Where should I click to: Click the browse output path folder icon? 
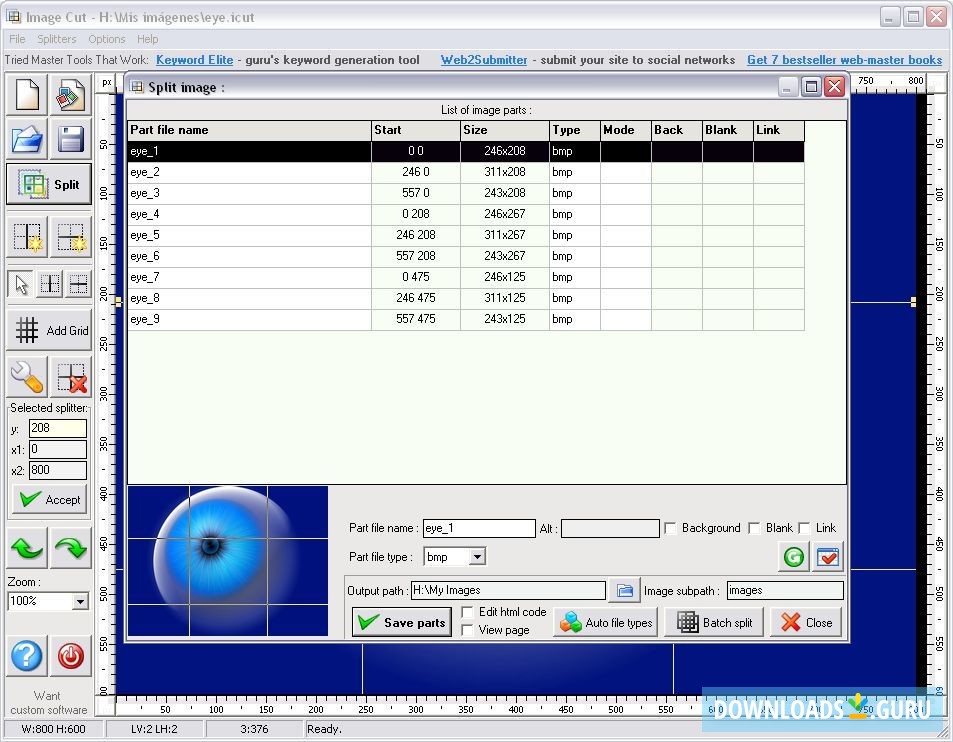[x=624, y=591]
